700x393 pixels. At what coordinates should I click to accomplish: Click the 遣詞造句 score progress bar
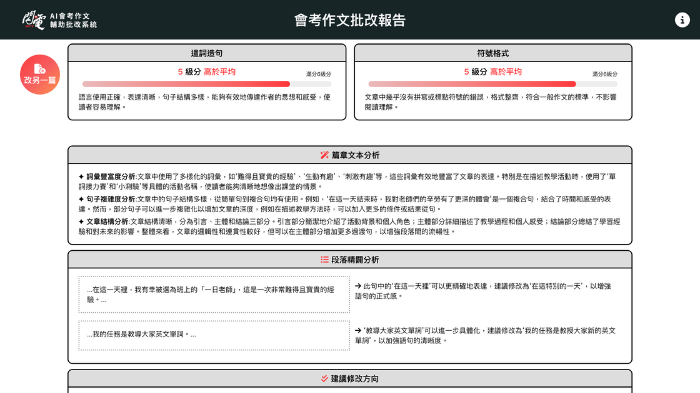point(207,84)
